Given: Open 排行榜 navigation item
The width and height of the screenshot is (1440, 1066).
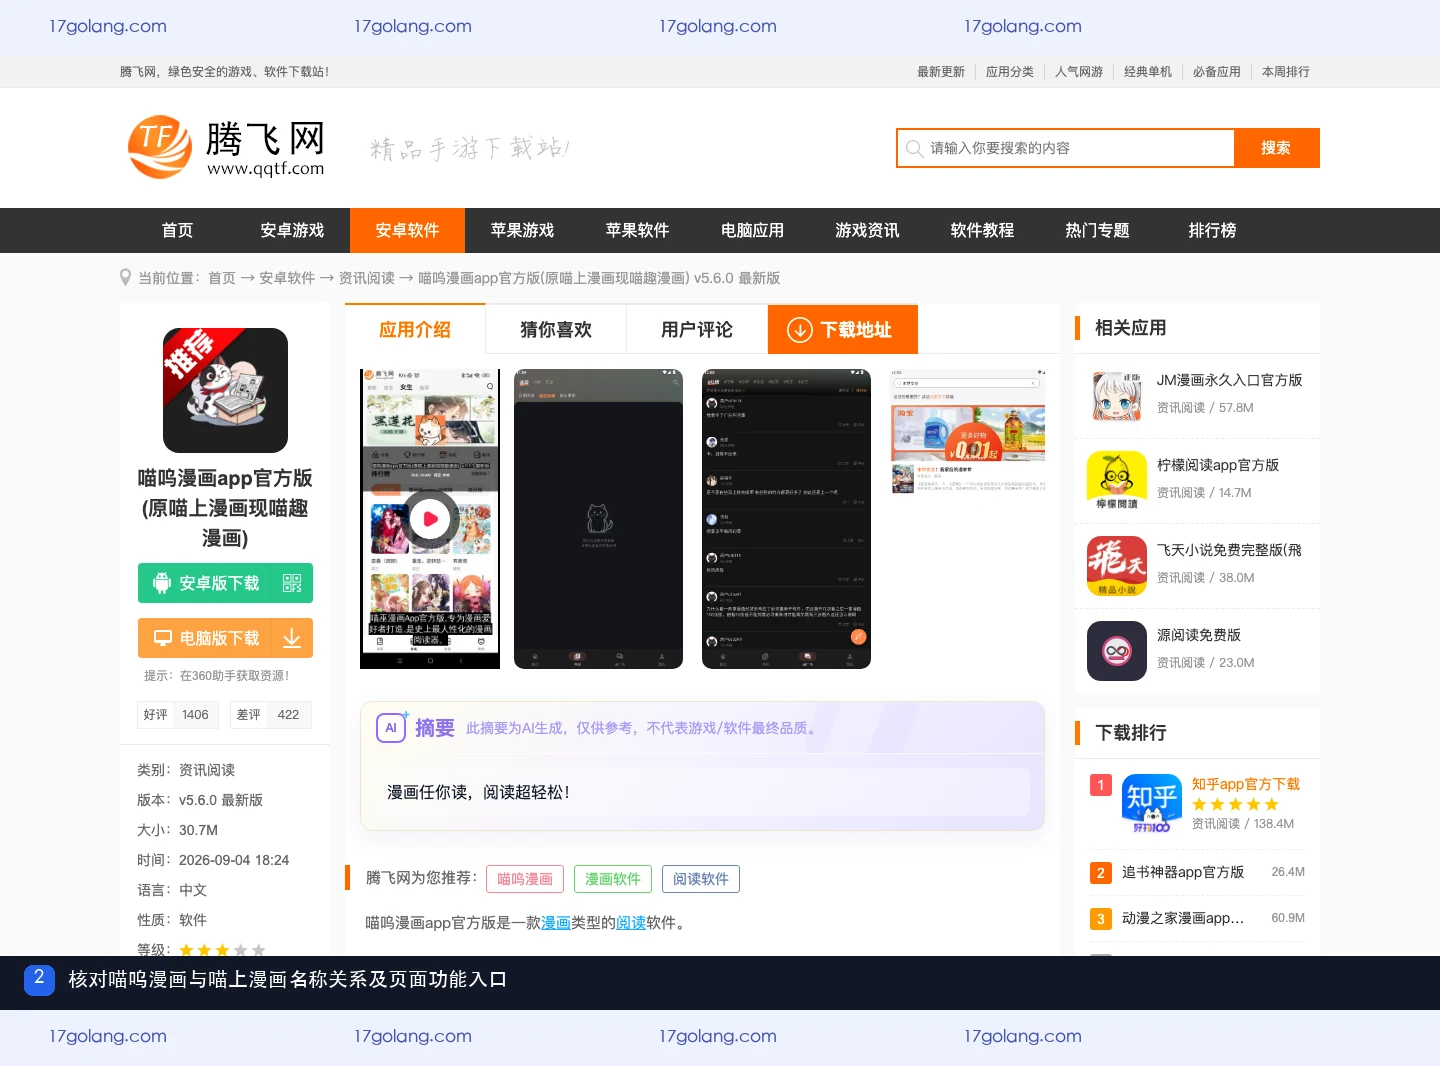Looking at the screenshot, I should click(1212, 230).
